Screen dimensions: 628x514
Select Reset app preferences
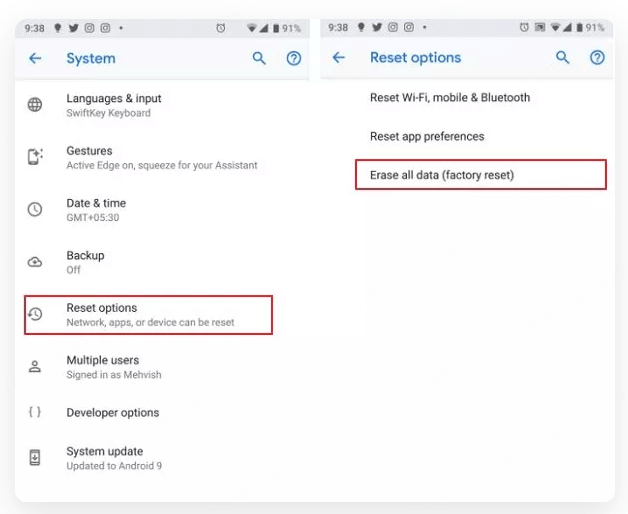click(427, 136)
